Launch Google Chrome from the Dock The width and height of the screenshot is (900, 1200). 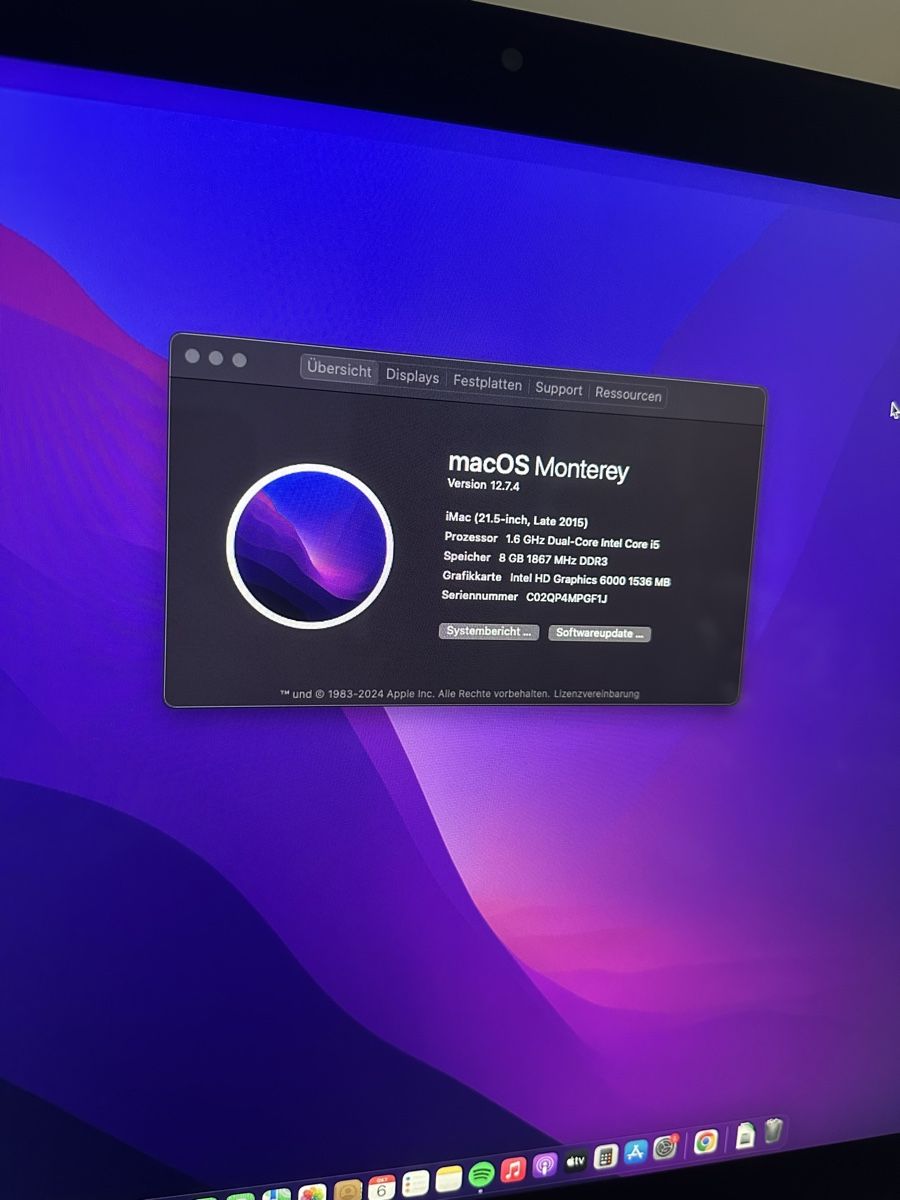[706, 1141]
